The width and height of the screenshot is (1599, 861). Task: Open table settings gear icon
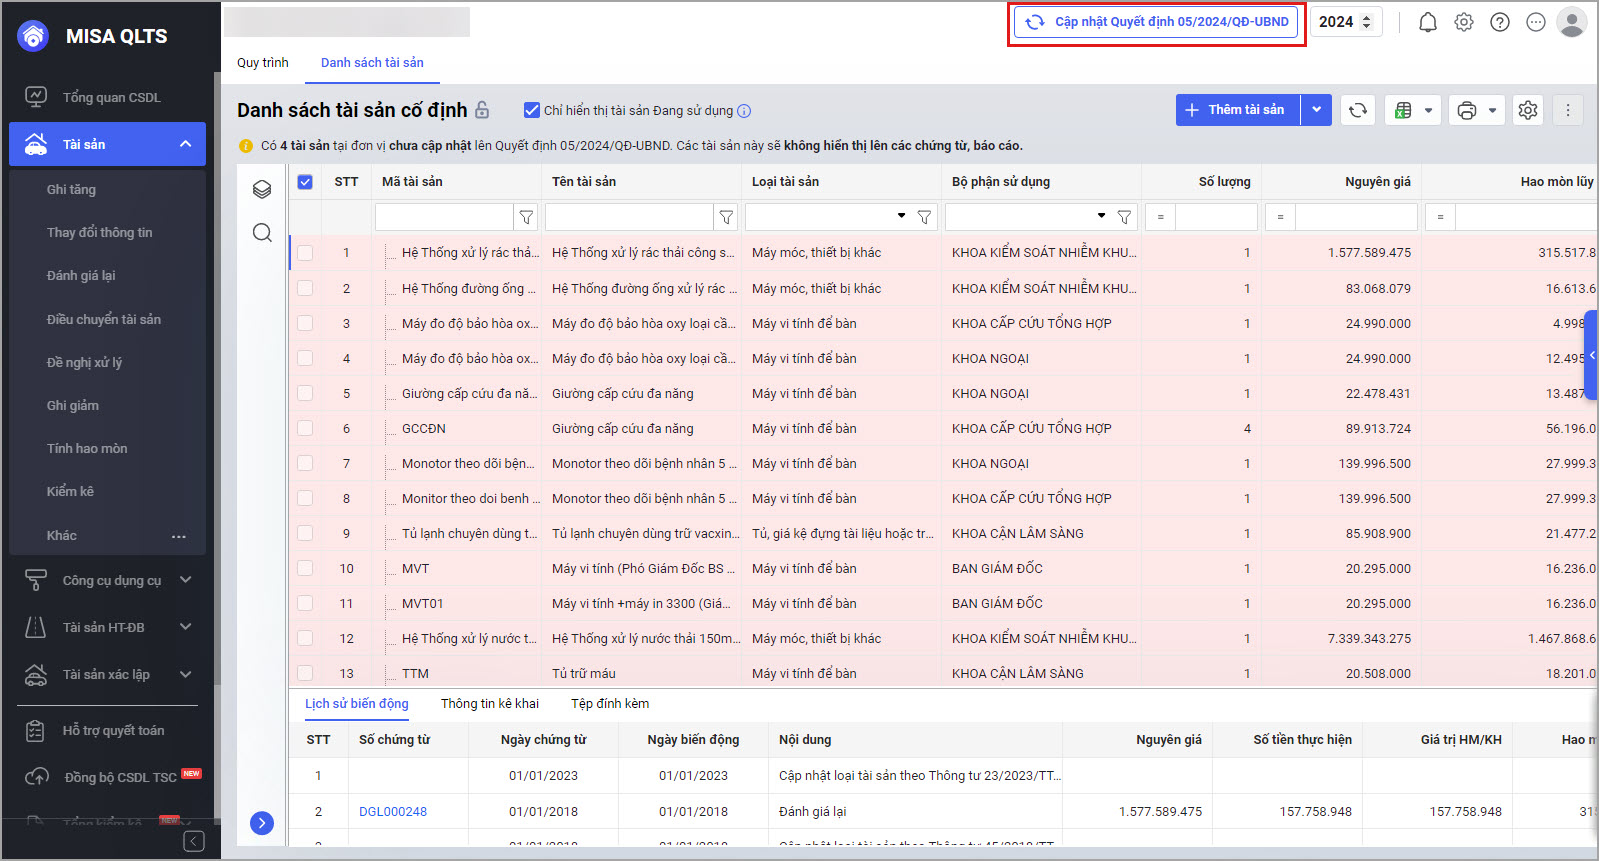(1528, 110)
